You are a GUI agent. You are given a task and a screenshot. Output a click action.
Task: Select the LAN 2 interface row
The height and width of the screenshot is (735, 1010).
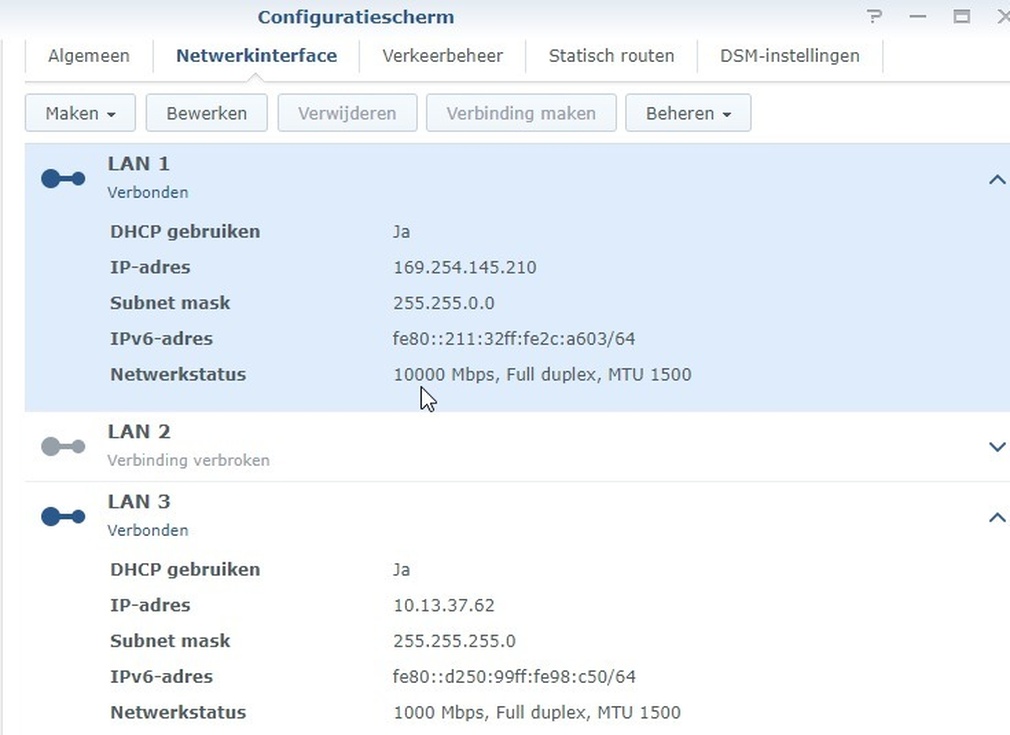click(x=500, y=446)
